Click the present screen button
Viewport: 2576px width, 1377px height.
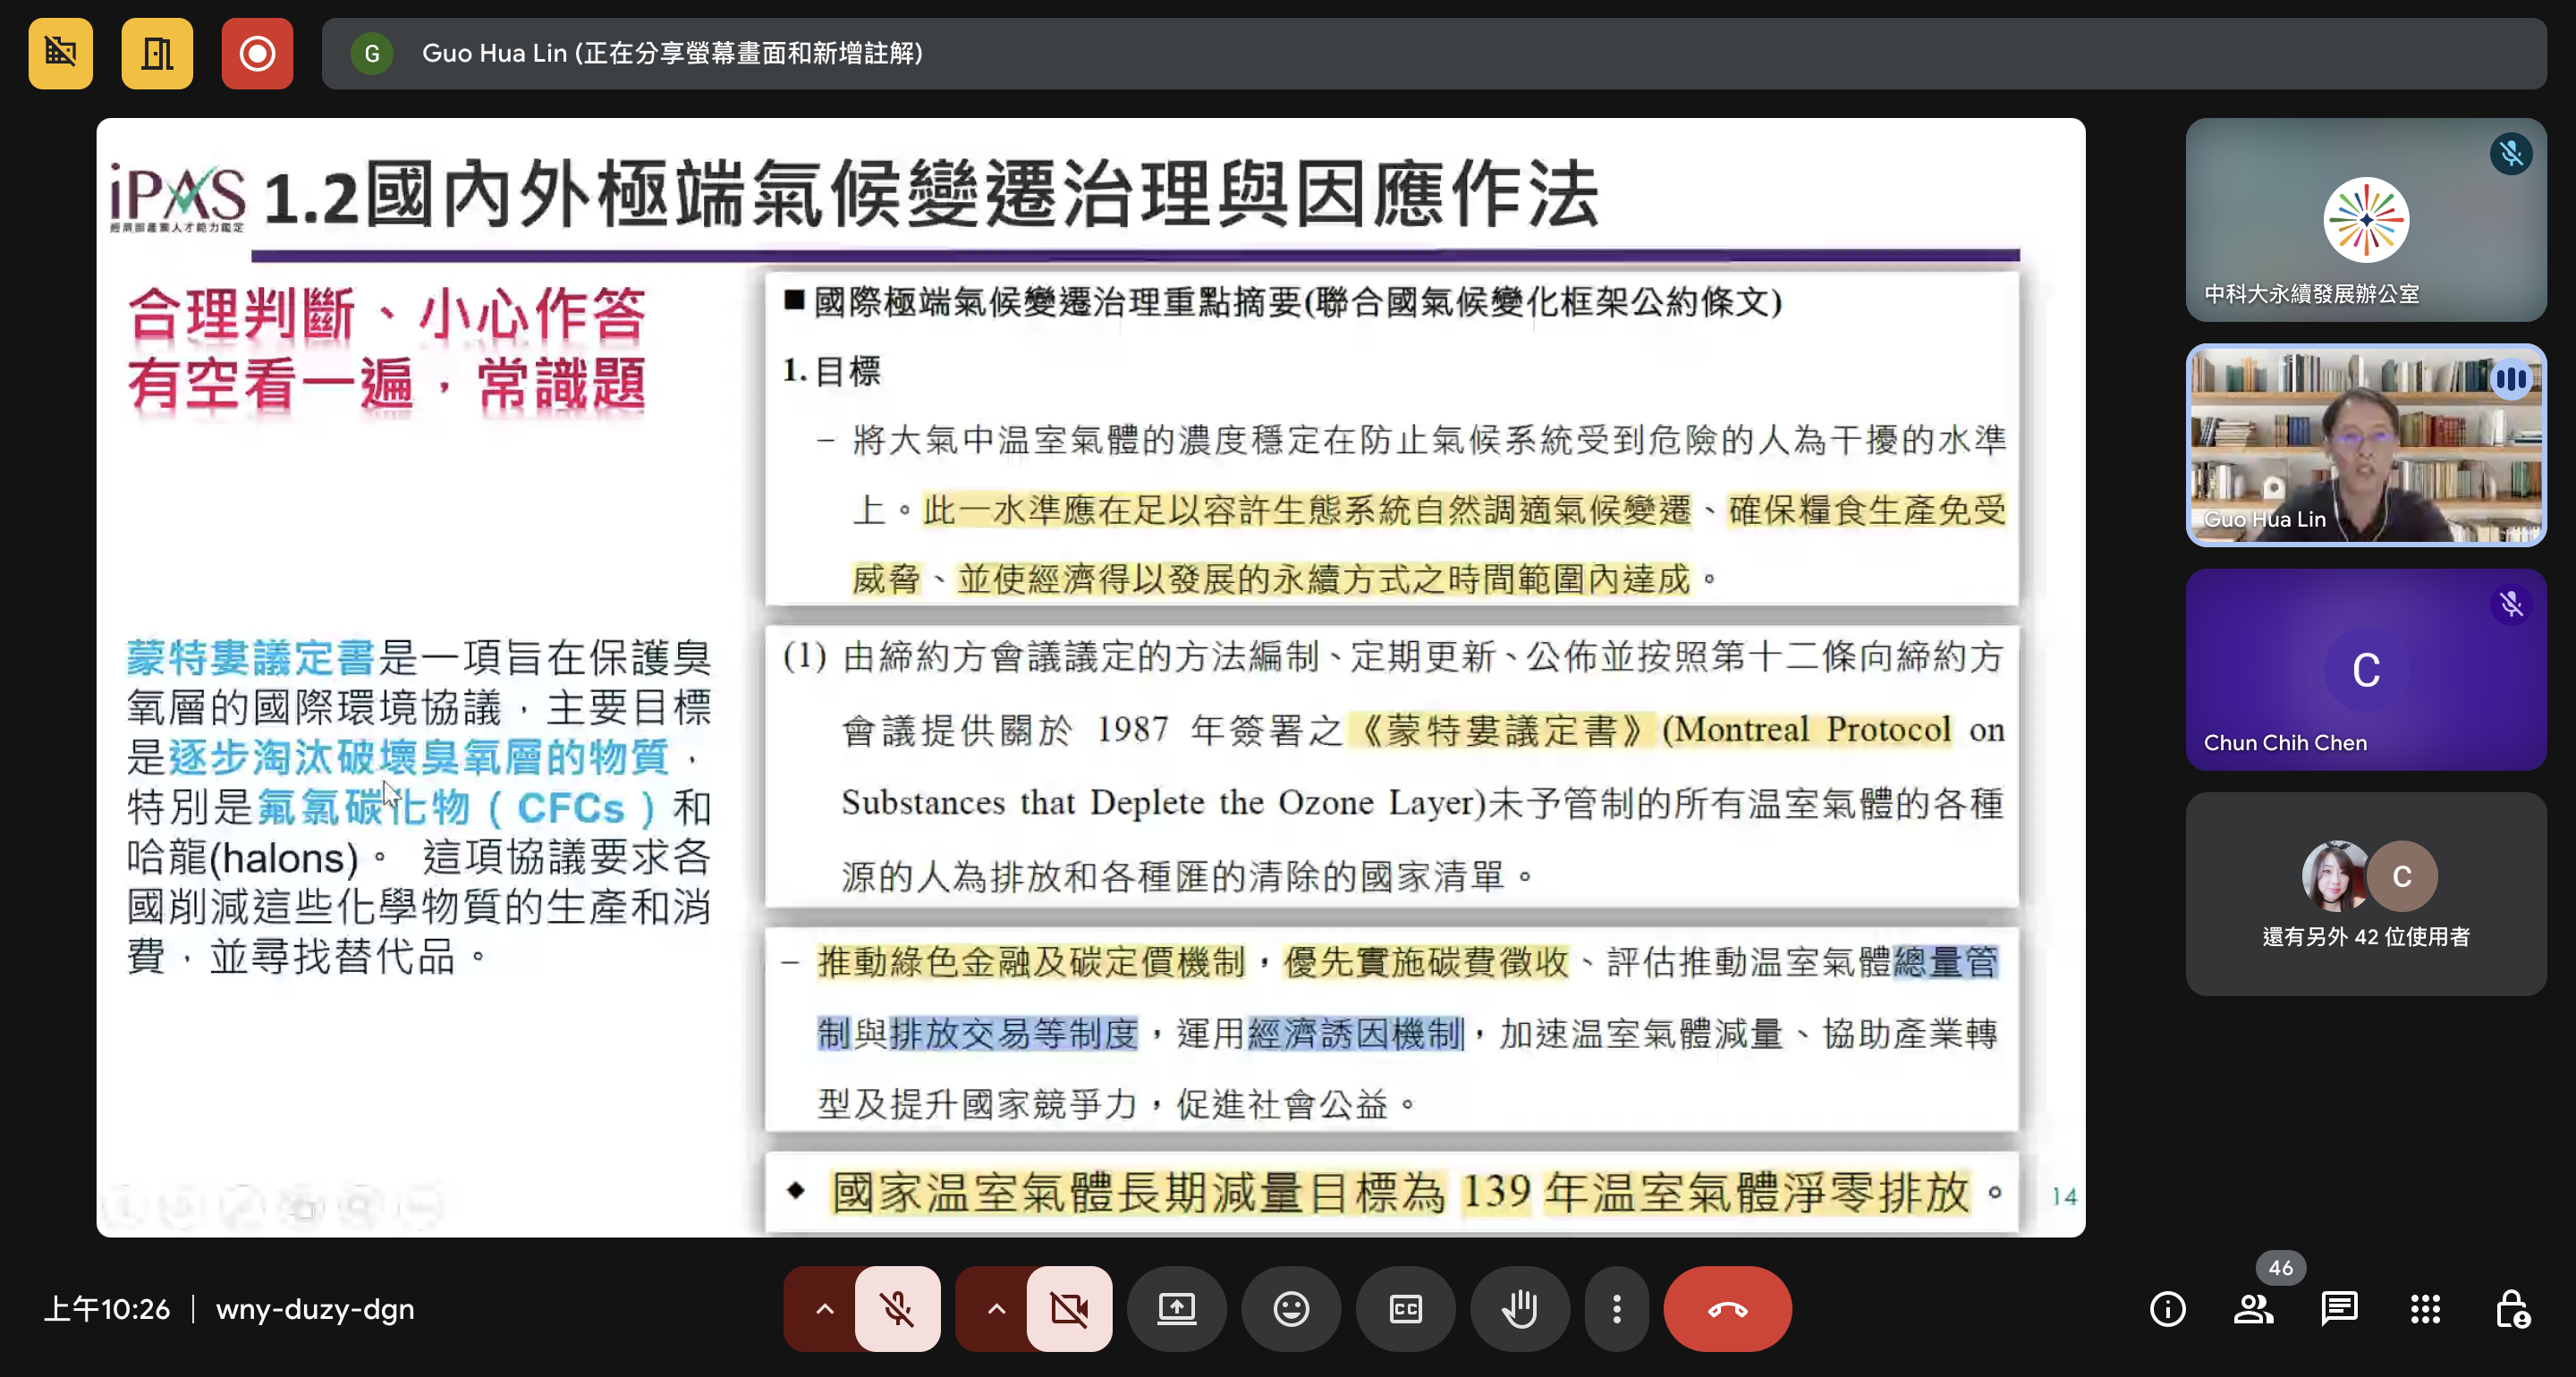click(x=1177, y=1308)
